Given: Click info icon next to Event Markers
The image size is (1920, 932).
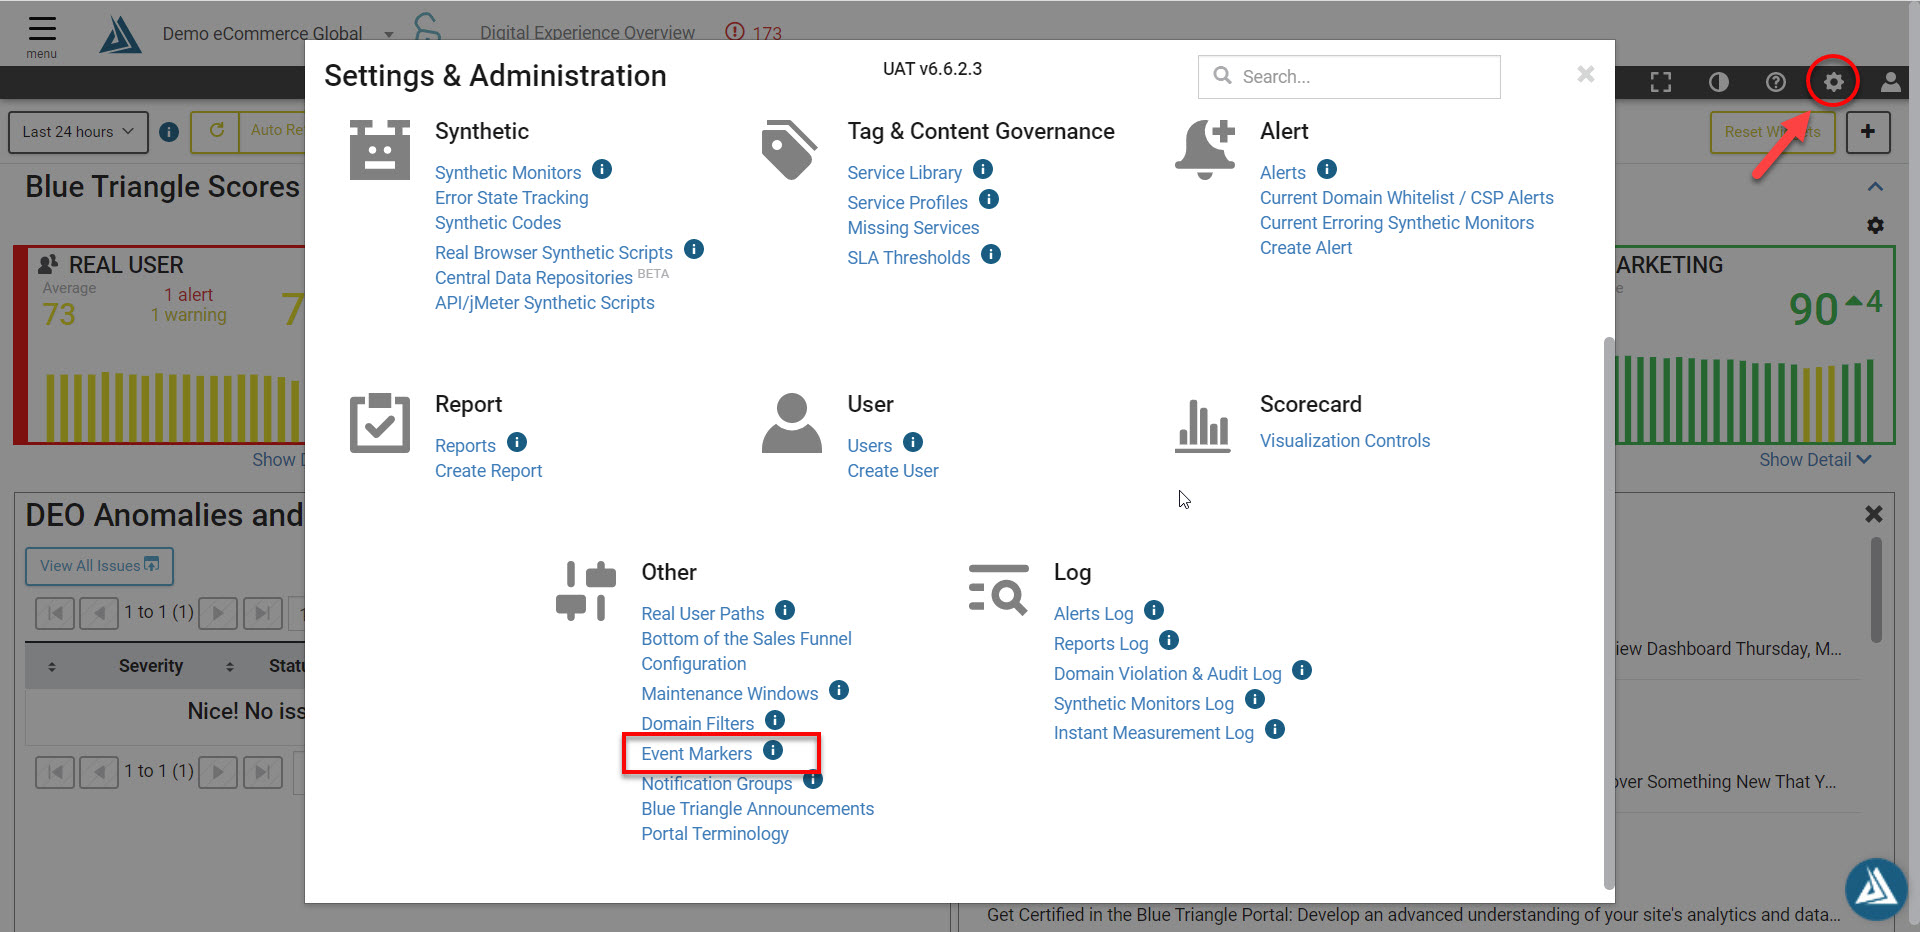Looking at the screenshot, I should click(x=773, y=750).
